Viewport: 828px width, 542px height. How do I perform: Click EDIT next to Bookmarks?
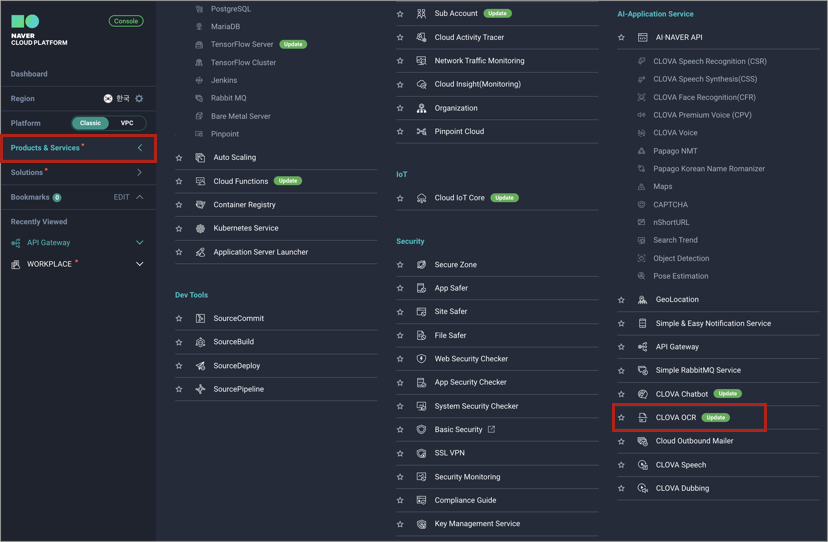pos(121,197)
